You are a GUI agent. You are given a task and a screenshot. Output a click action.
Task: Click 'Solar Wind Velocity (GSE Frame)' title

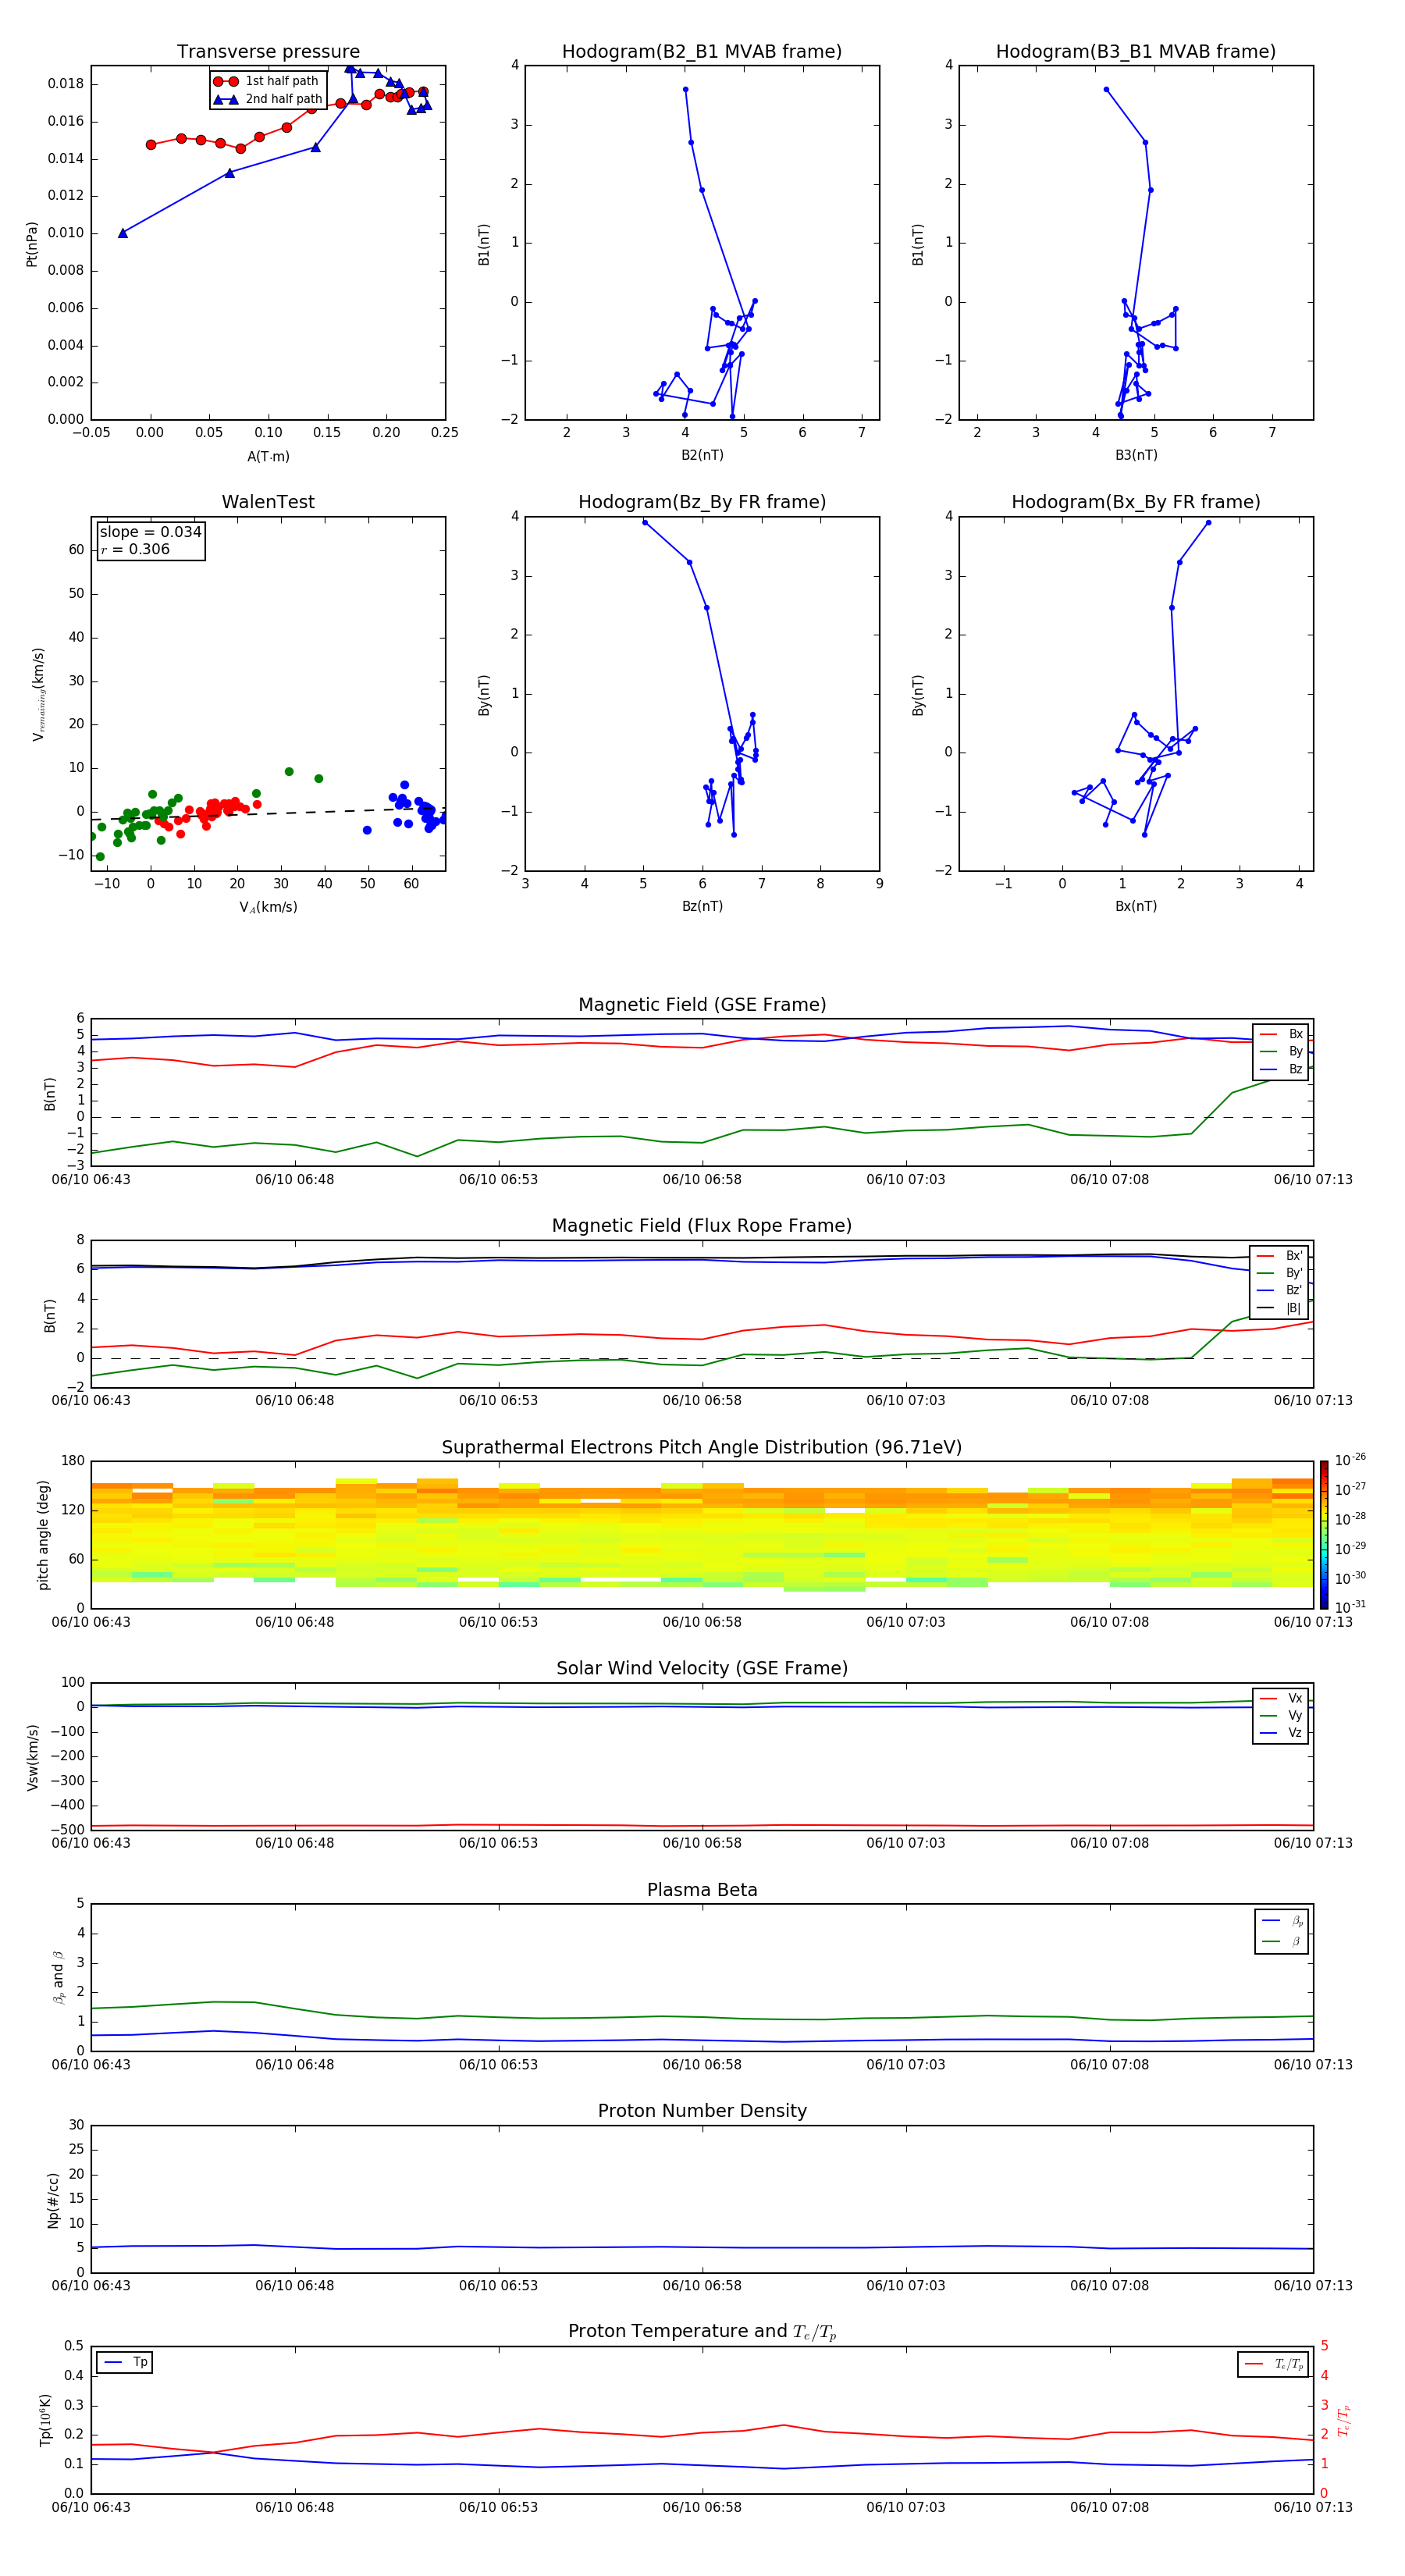pyautogui.click(x=702, y=1668)
